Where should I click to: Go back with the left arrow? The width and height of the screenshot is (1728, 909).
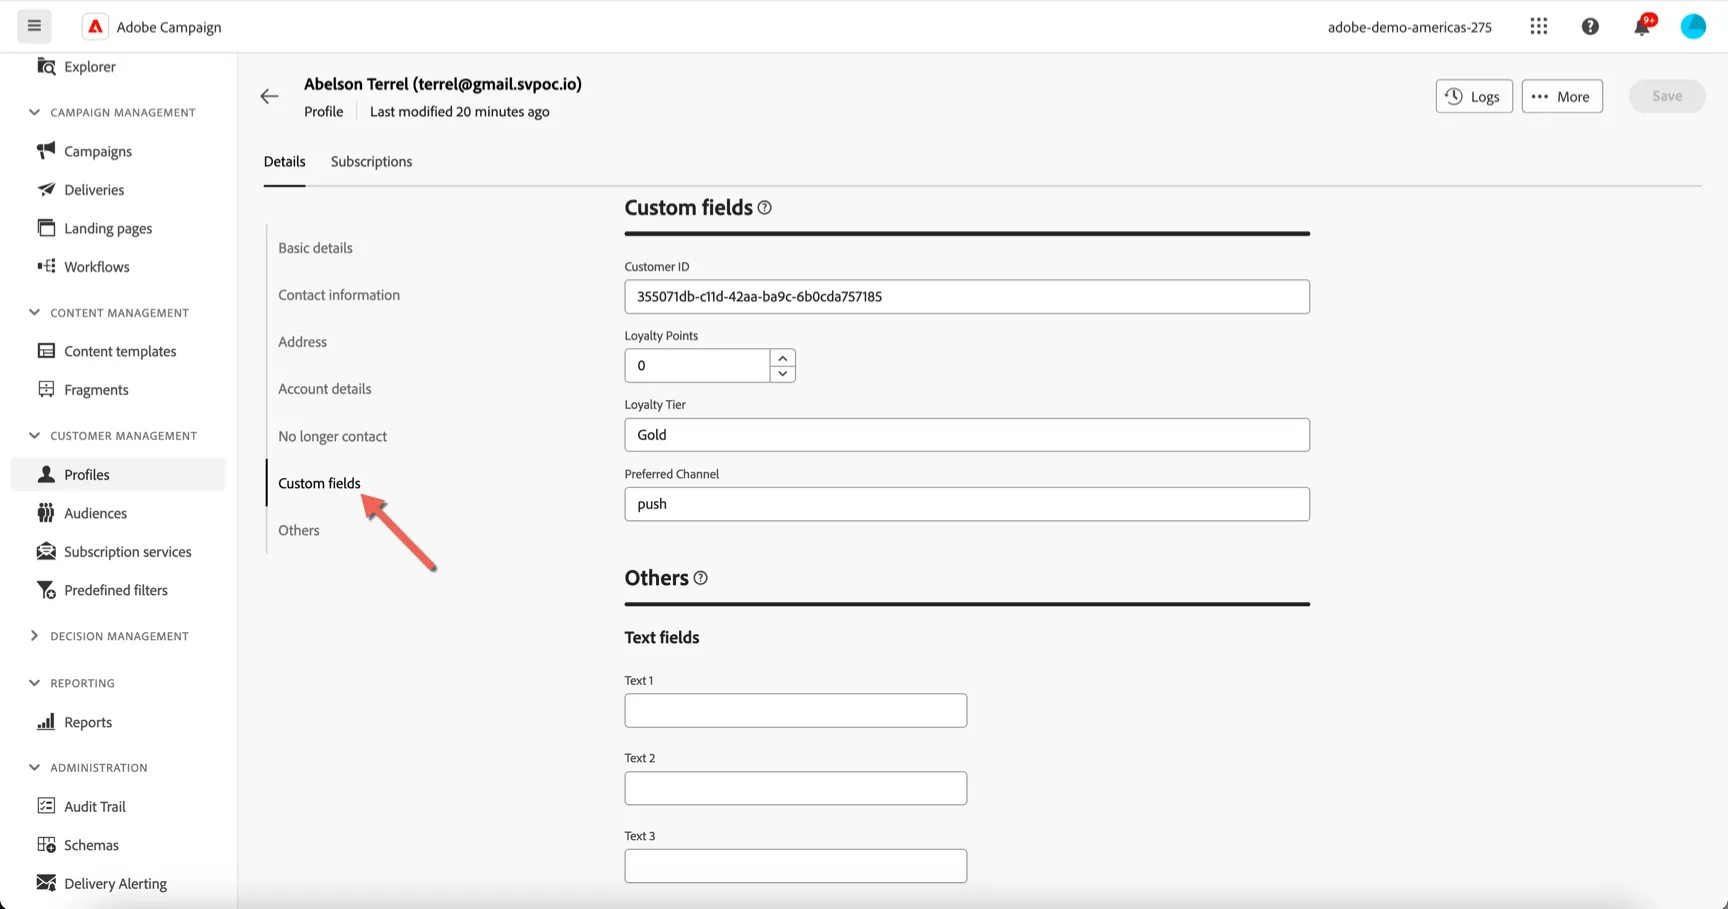point(269,96)
